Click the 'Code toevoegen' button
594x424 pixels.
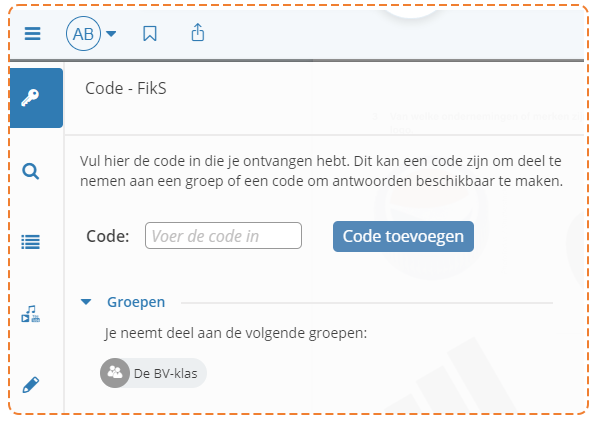tap(403, 236)
